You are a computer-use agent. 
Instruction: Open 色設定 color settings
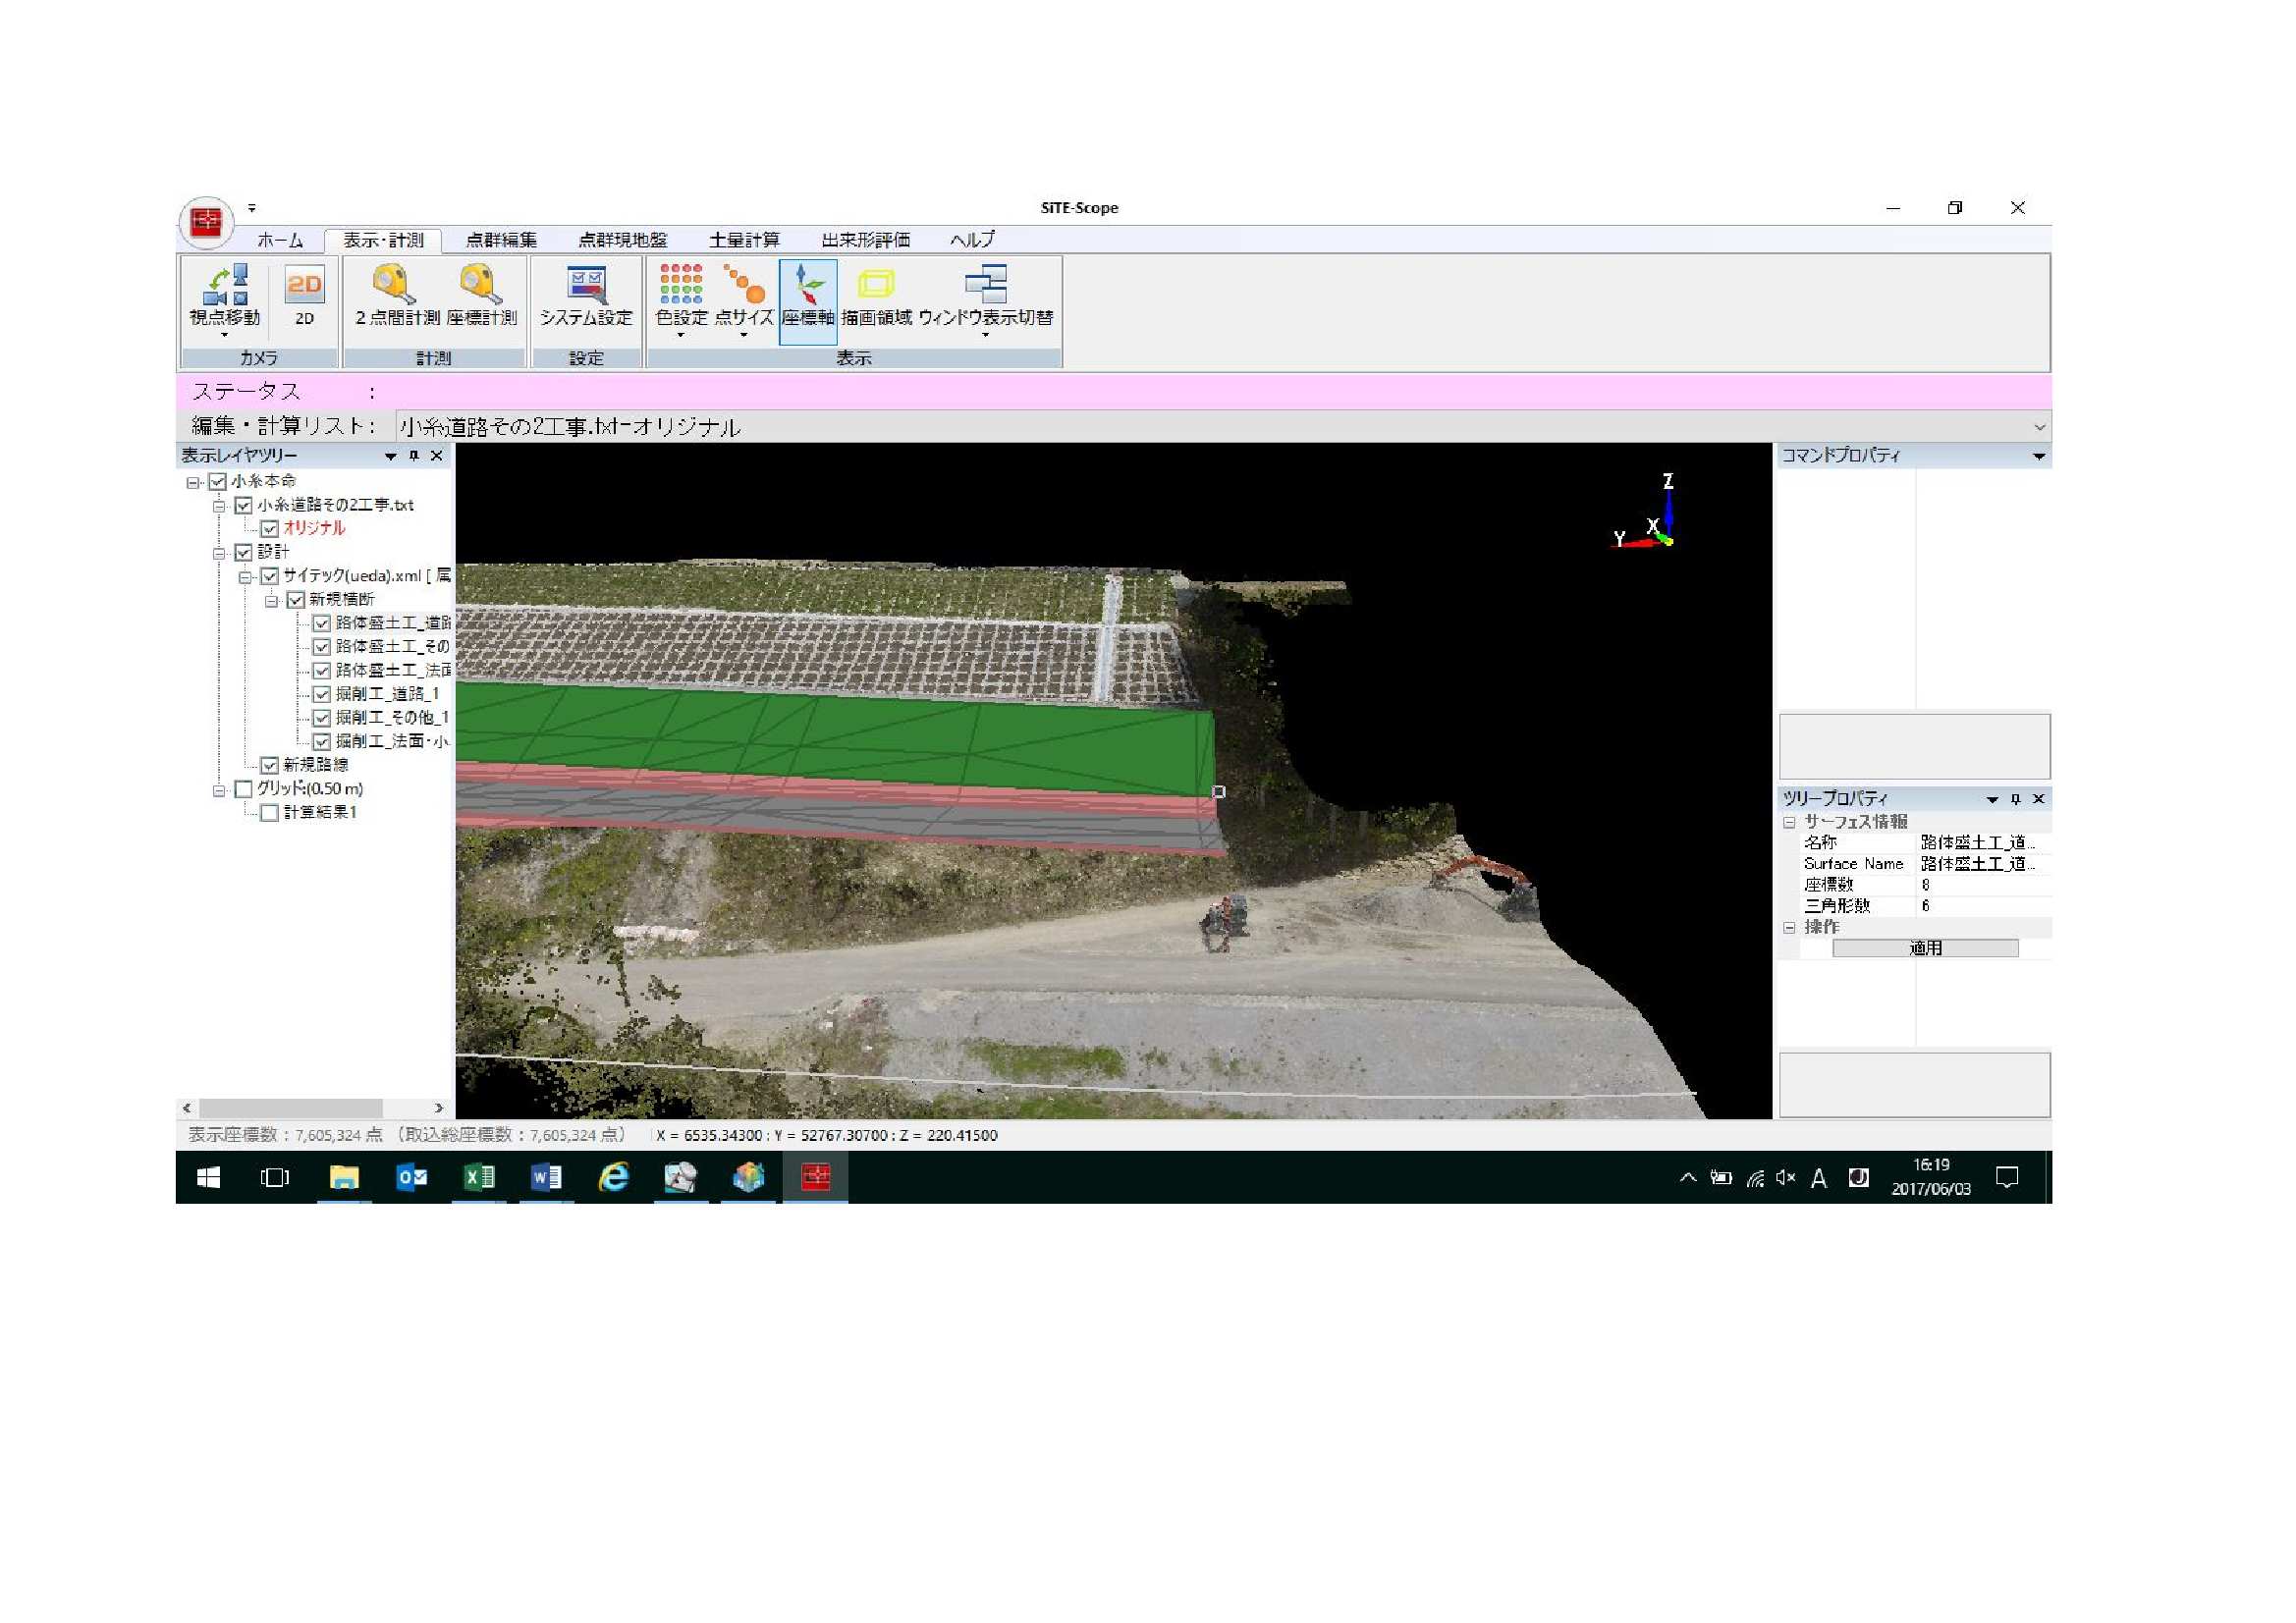click(x=681, y=286)
